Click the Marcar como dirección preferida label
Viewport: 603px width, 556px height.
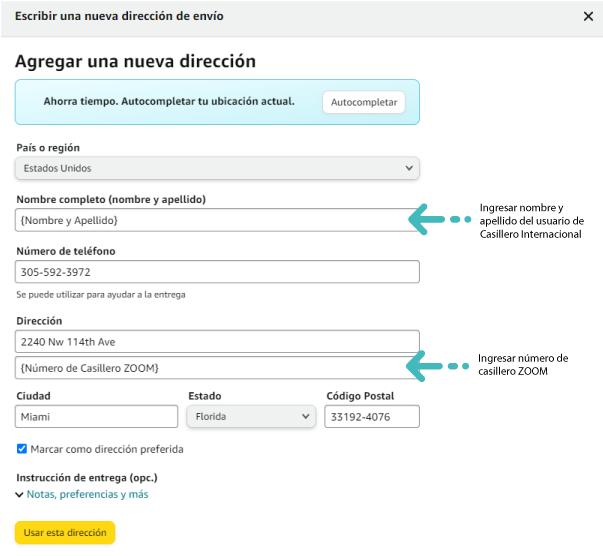pyautogui.click(x=107, y=449)
